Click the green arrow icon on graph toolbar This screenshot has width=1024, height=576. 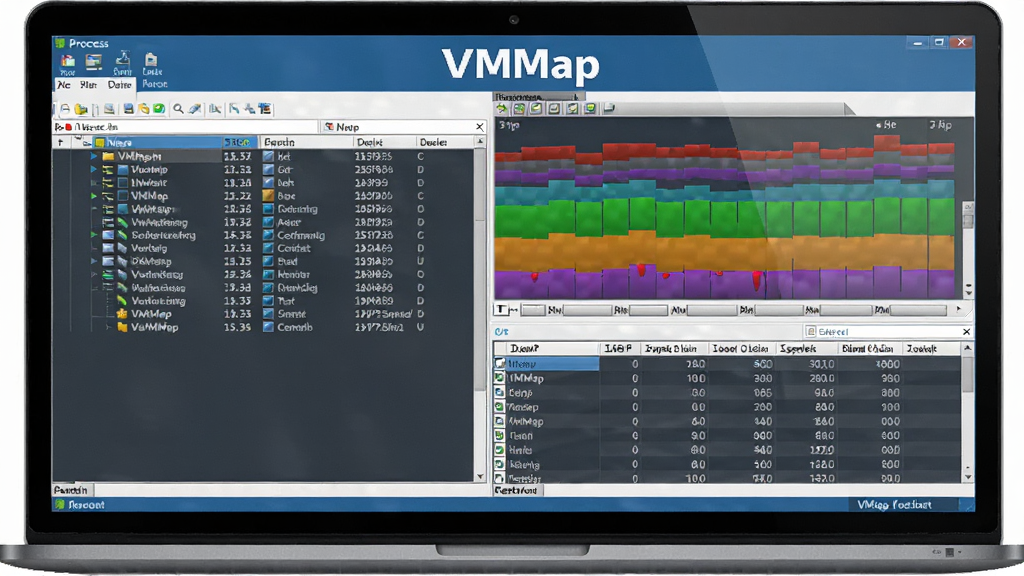point(502,108)
